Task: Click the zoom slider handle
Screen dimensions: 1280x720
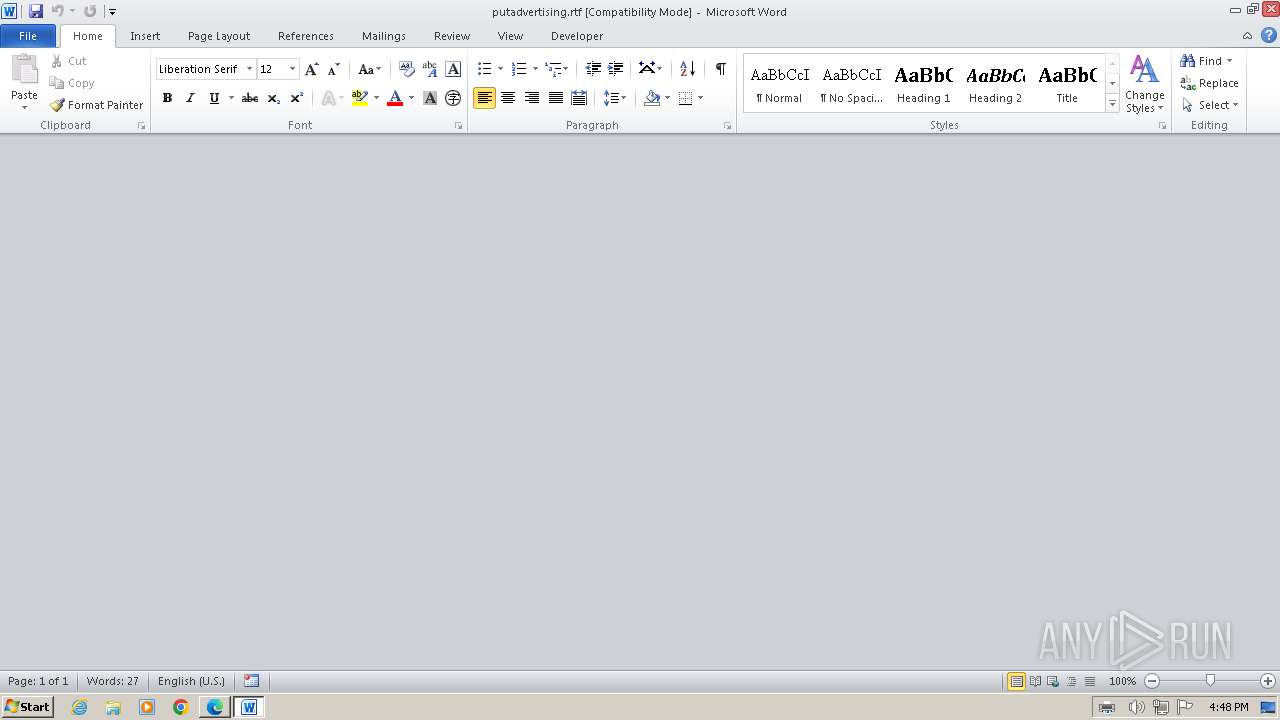Action: point(1210,681)
